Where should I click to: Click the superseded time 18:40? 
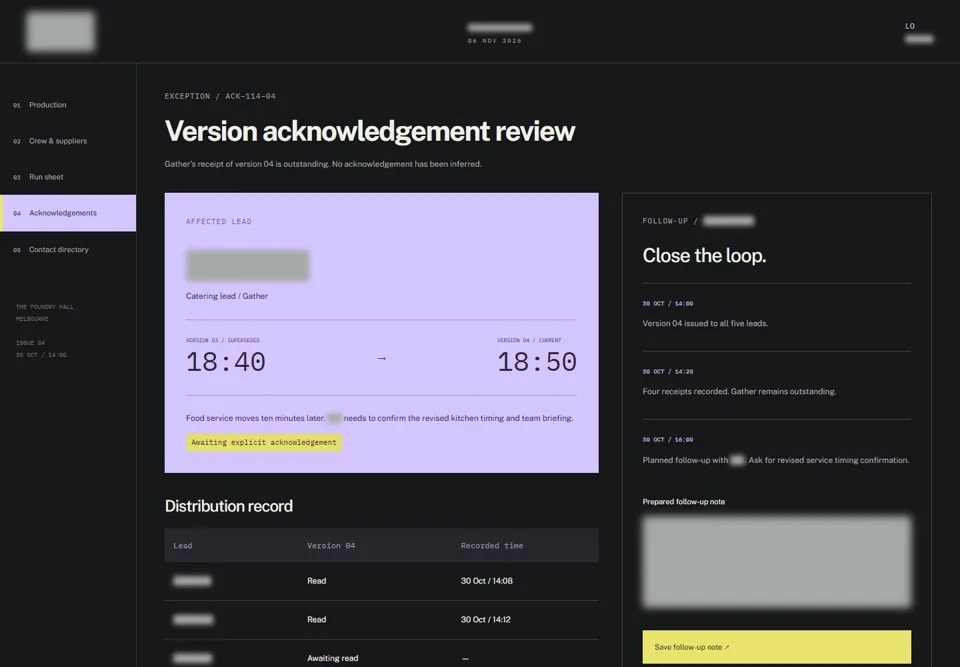coord(225,362)
